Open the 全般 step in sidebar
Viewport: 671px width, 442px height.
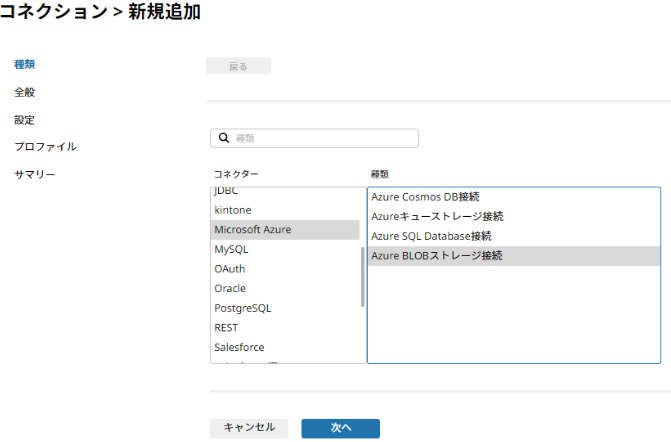(x=24, y=92)
